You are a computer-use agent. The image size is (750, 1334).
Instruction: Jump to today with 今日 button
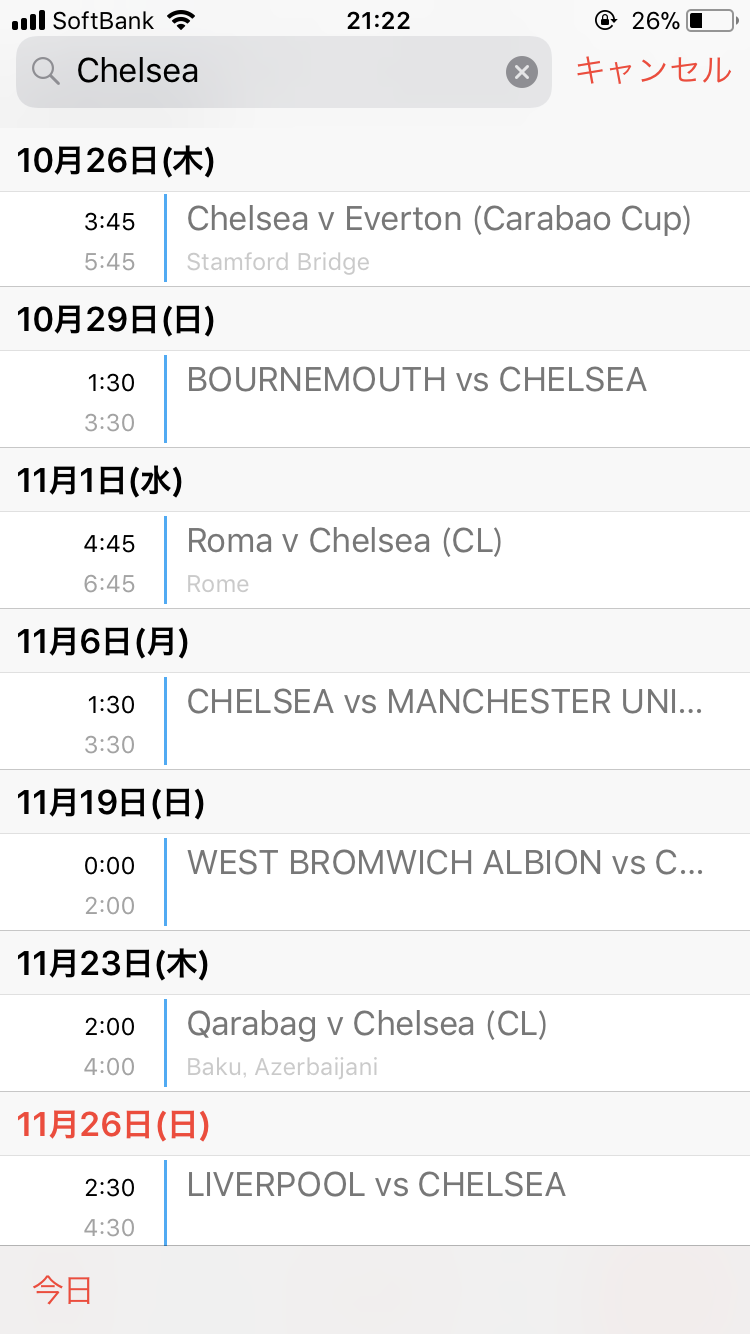(62, 1290)
